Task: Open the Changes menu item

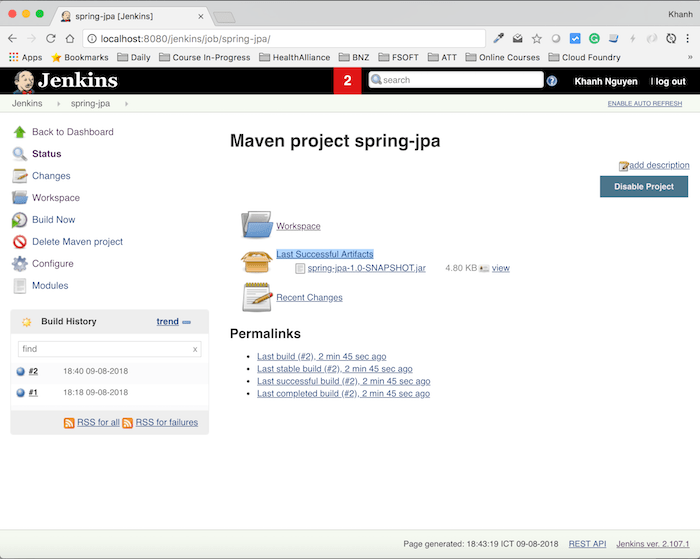Action: (51, 176)
